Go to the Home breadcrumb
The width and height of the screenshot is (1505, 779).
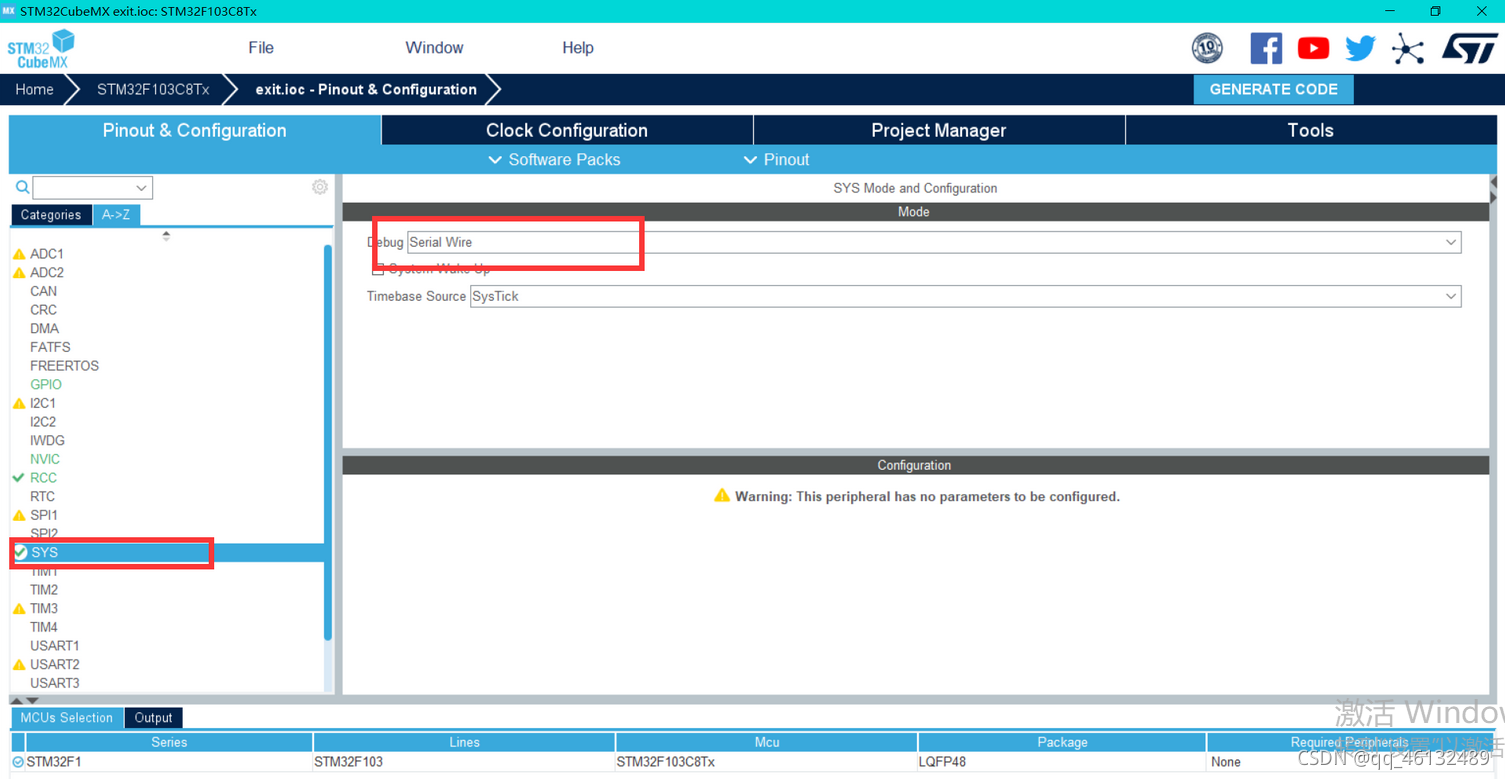click(x=34, y=89)
